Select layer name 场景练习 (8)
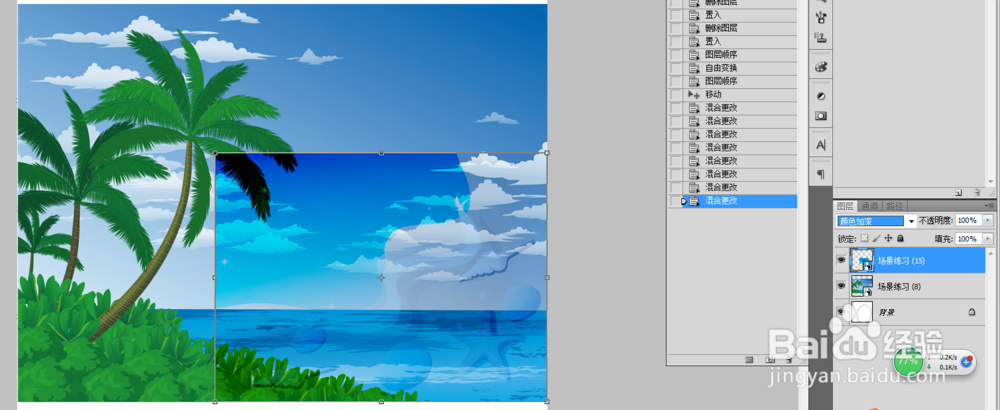This screenshot has height=410, width=1000. pos(899,287)
